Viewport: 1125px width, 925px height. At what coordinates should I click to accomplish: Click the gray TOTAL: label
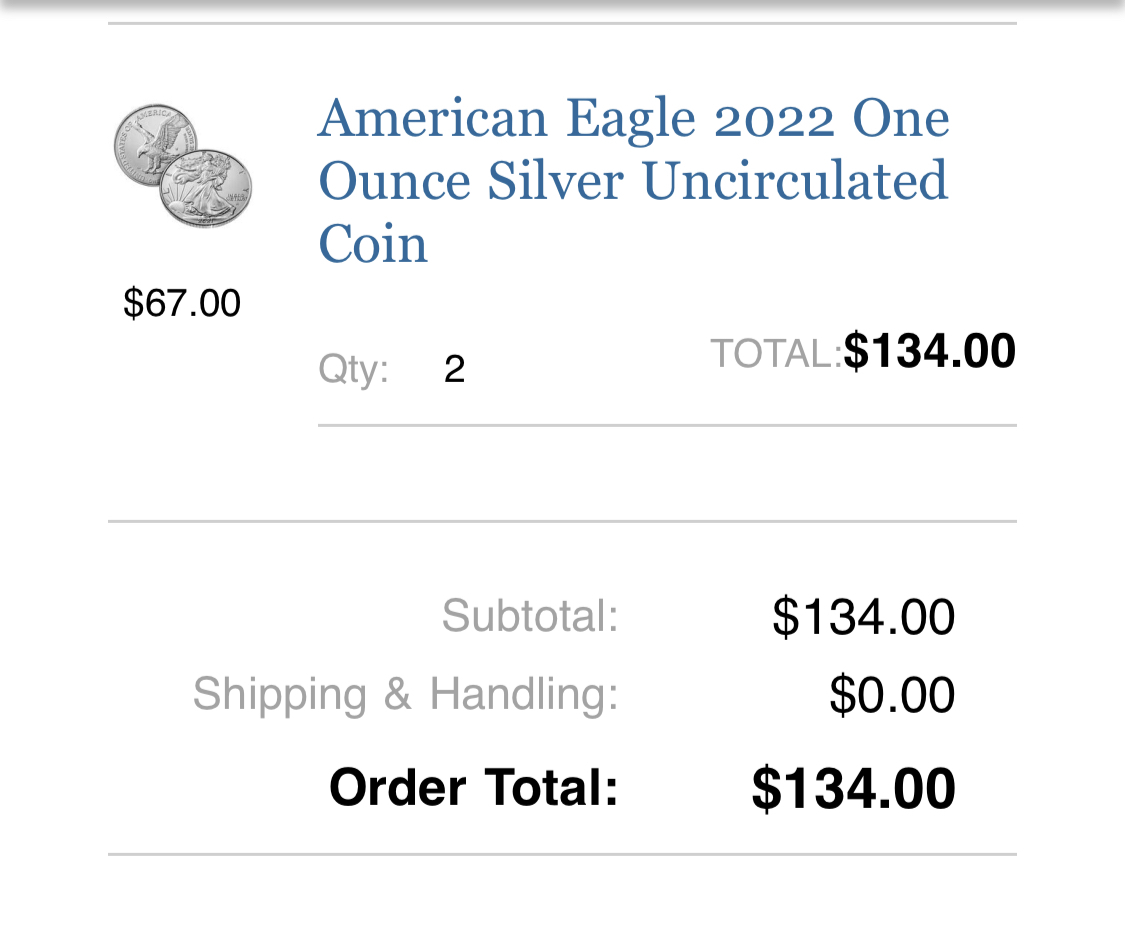776,353
